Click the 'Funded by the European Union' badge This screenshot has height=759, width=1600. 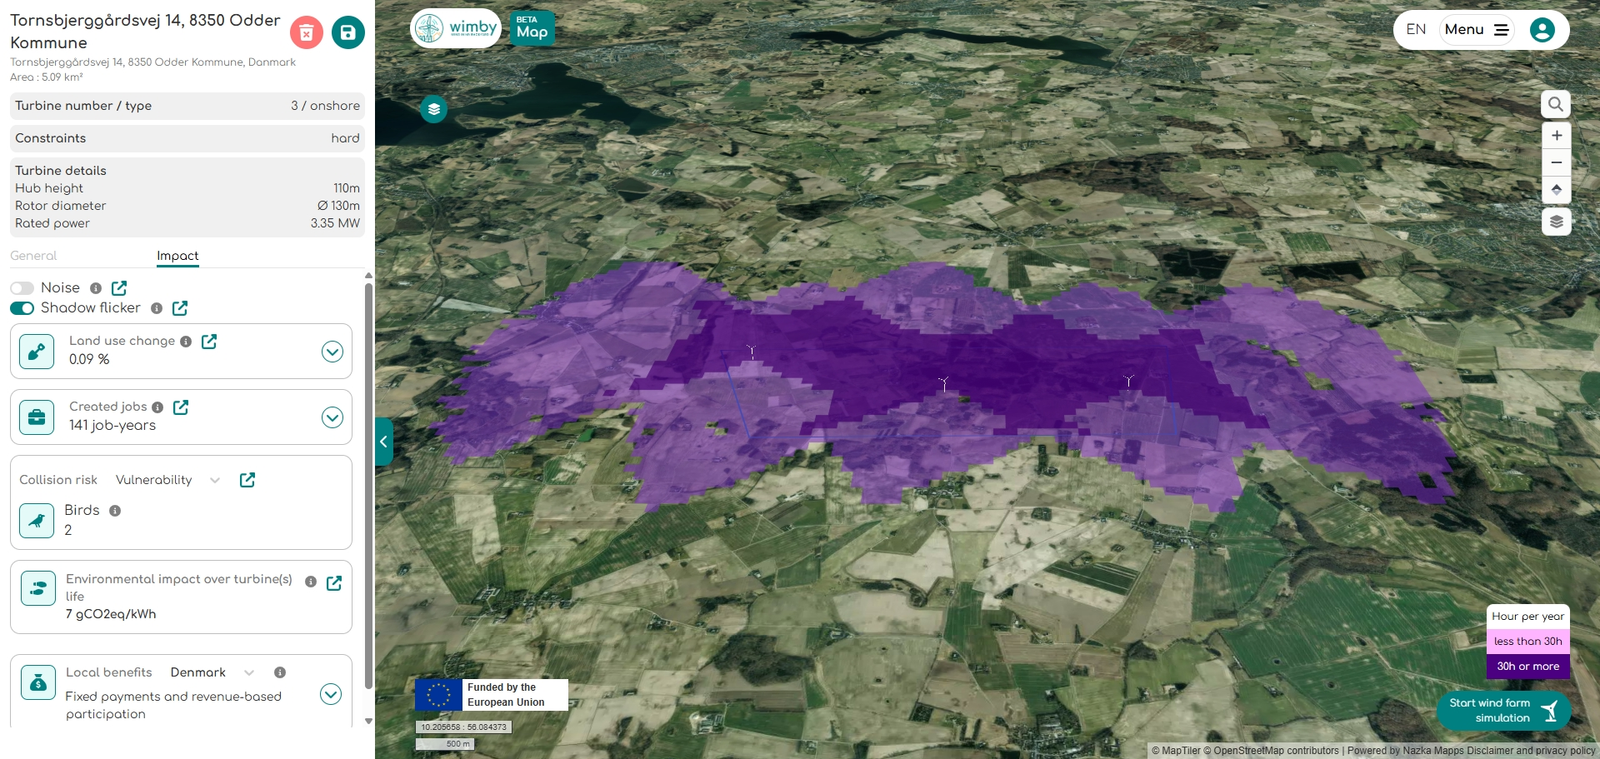pos(492,695)
